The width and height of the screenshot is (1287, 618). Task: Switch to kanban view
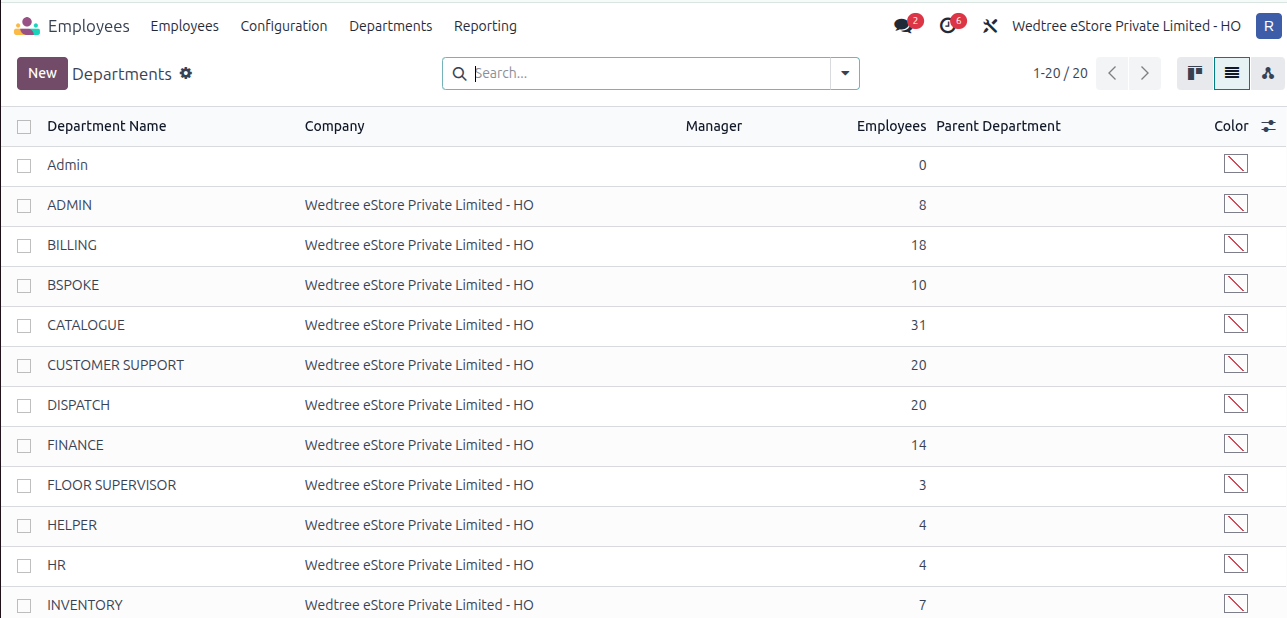click(x=1194, y=73)
